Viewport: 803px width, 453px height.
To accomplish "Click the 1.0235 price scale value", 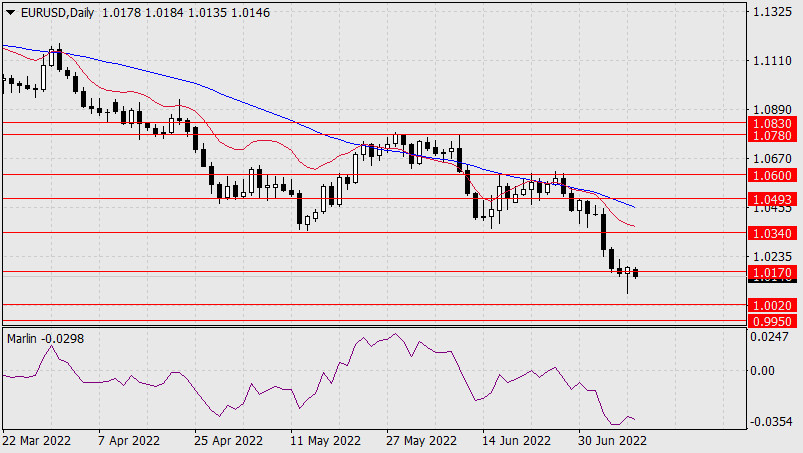I will point(773,256).
